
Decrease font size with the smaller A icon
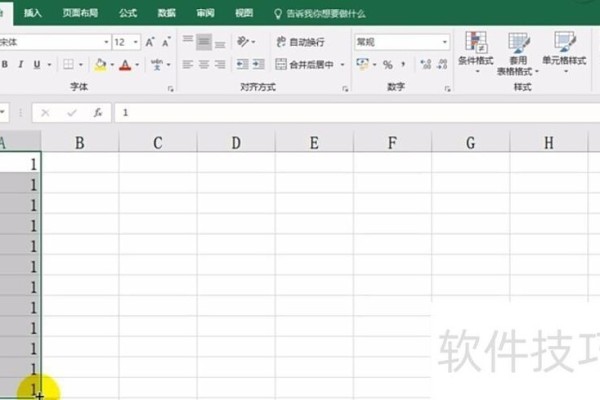[166, 42]
